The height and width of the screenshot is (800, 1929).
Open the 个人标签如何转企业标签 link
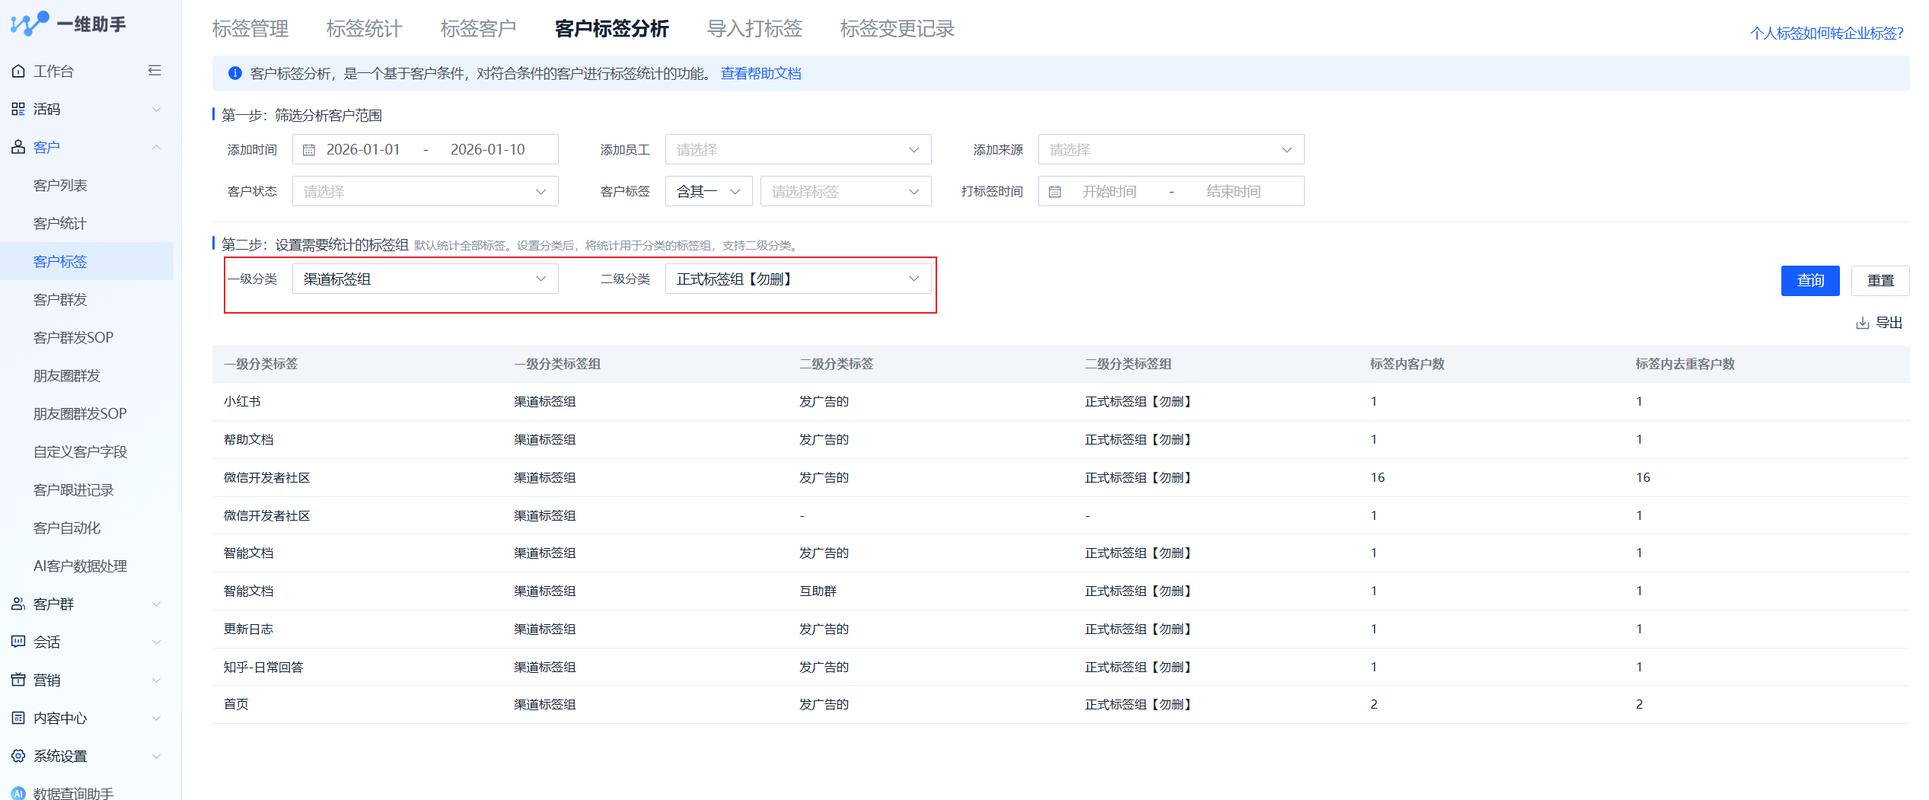coord(1827,33)
